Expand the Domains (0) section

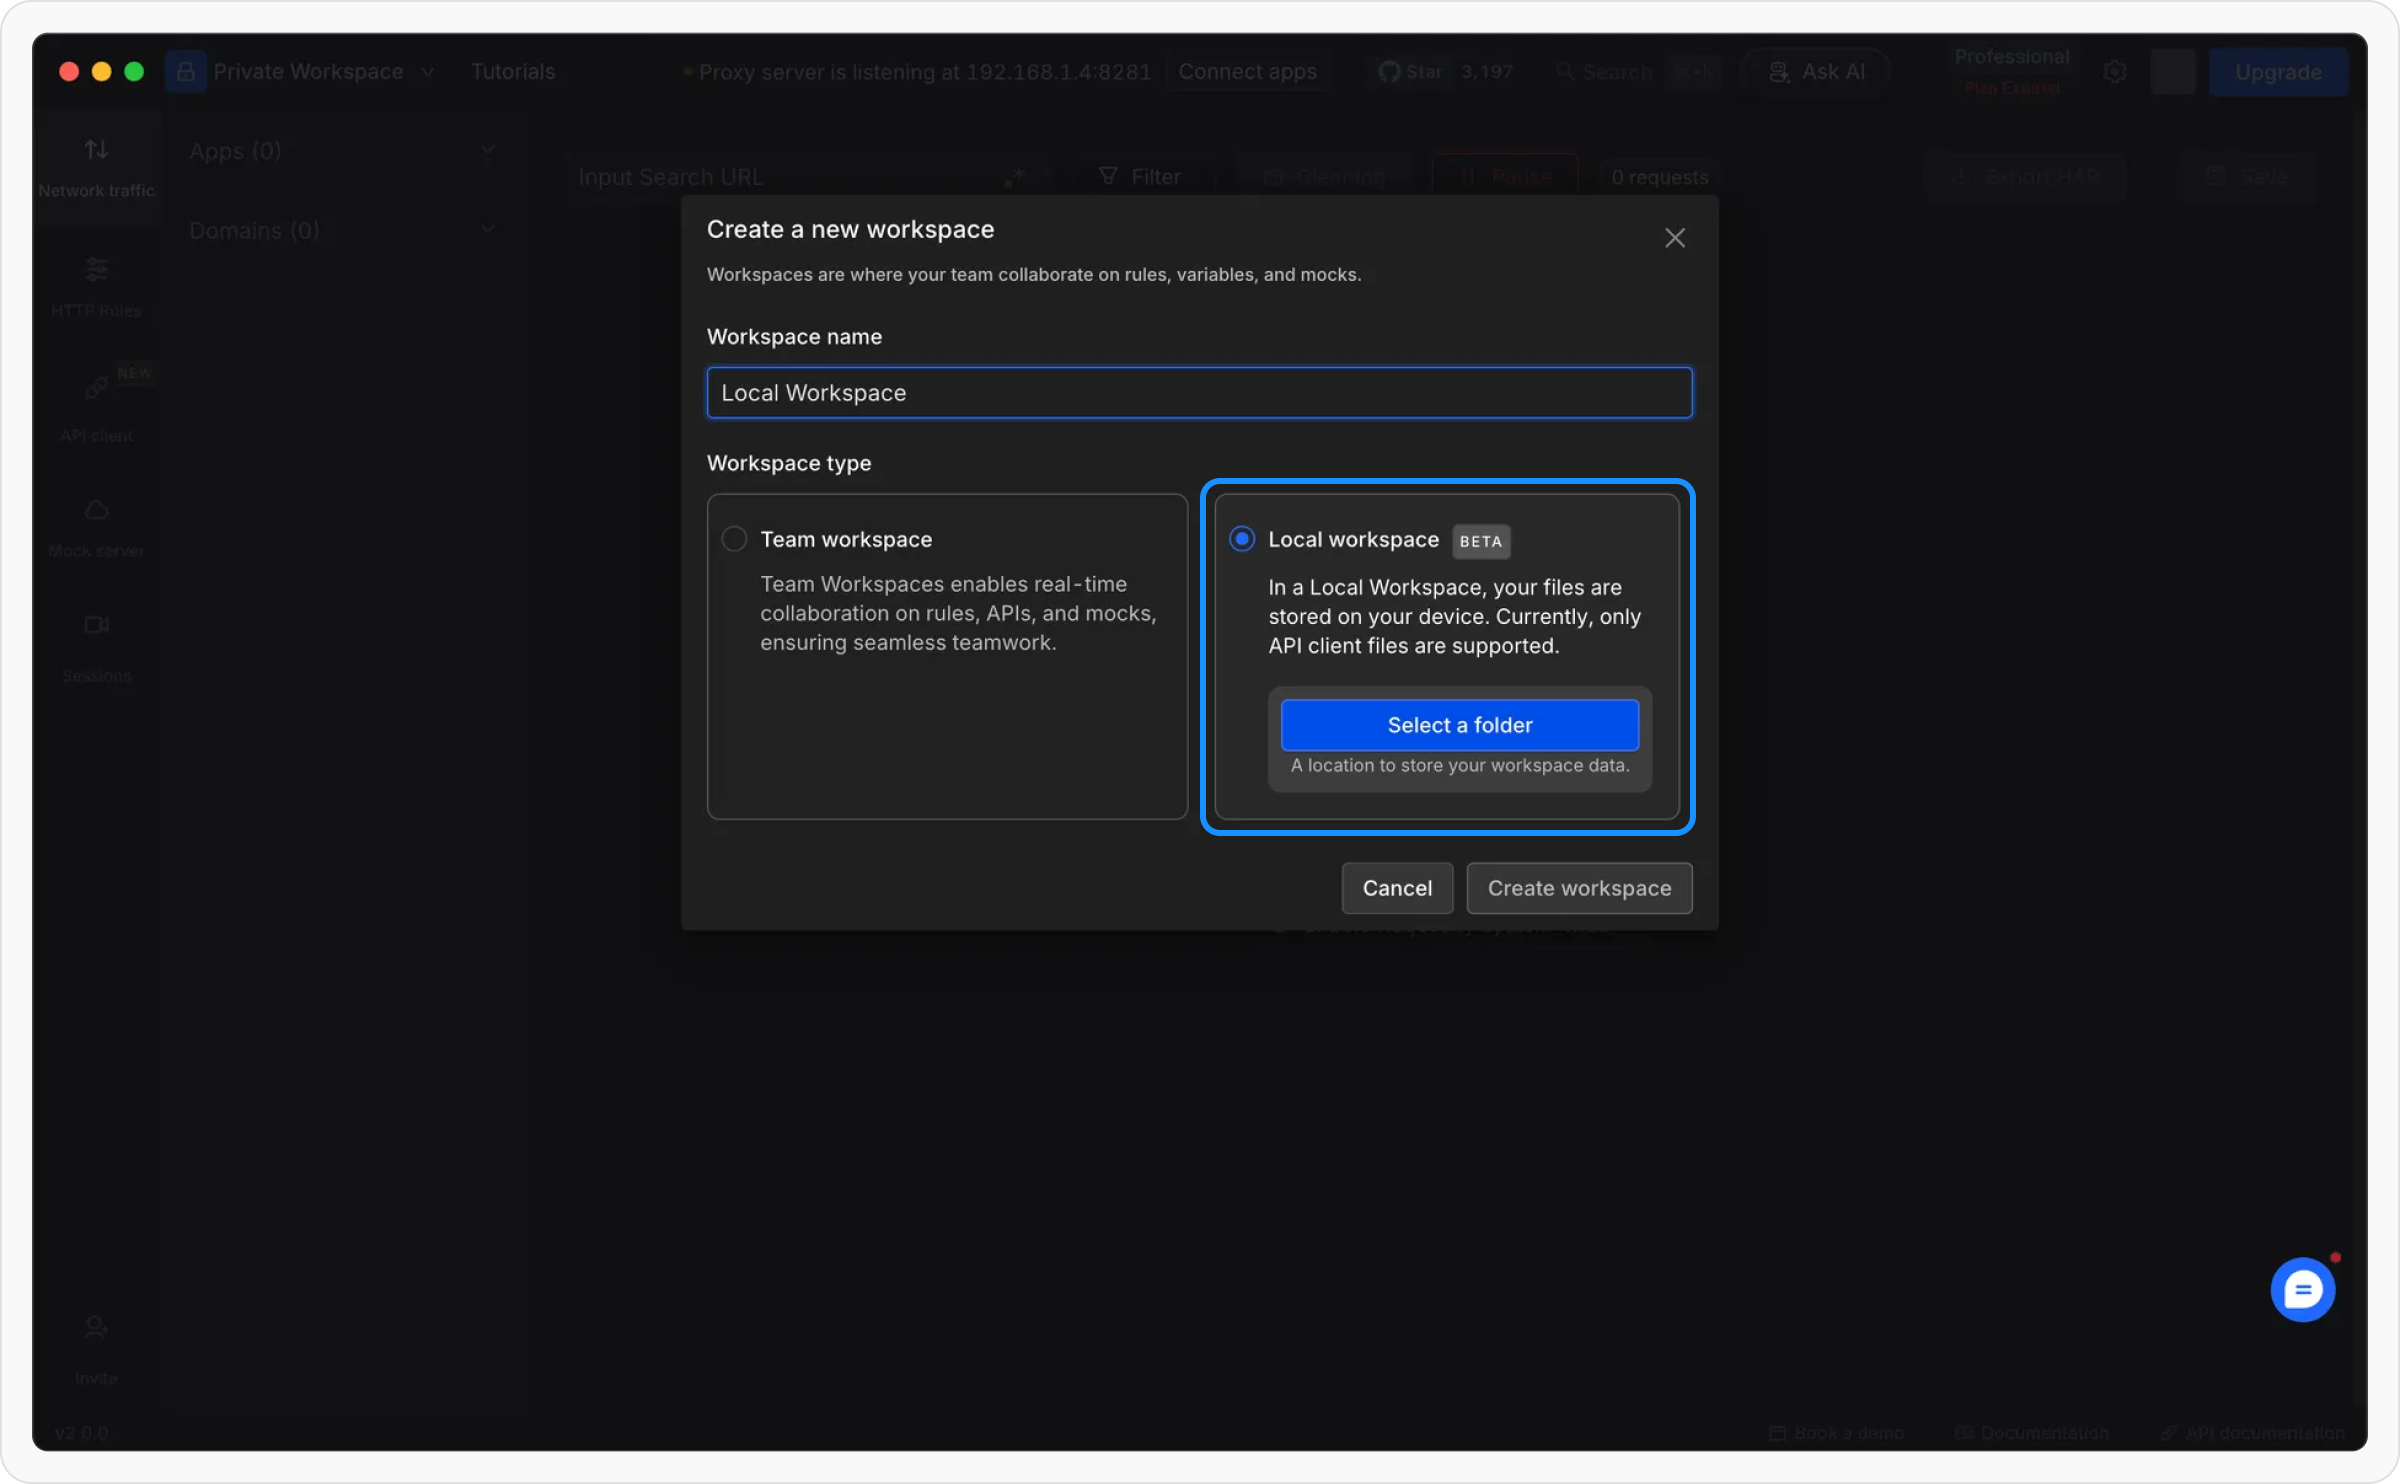tap(487, 229)
